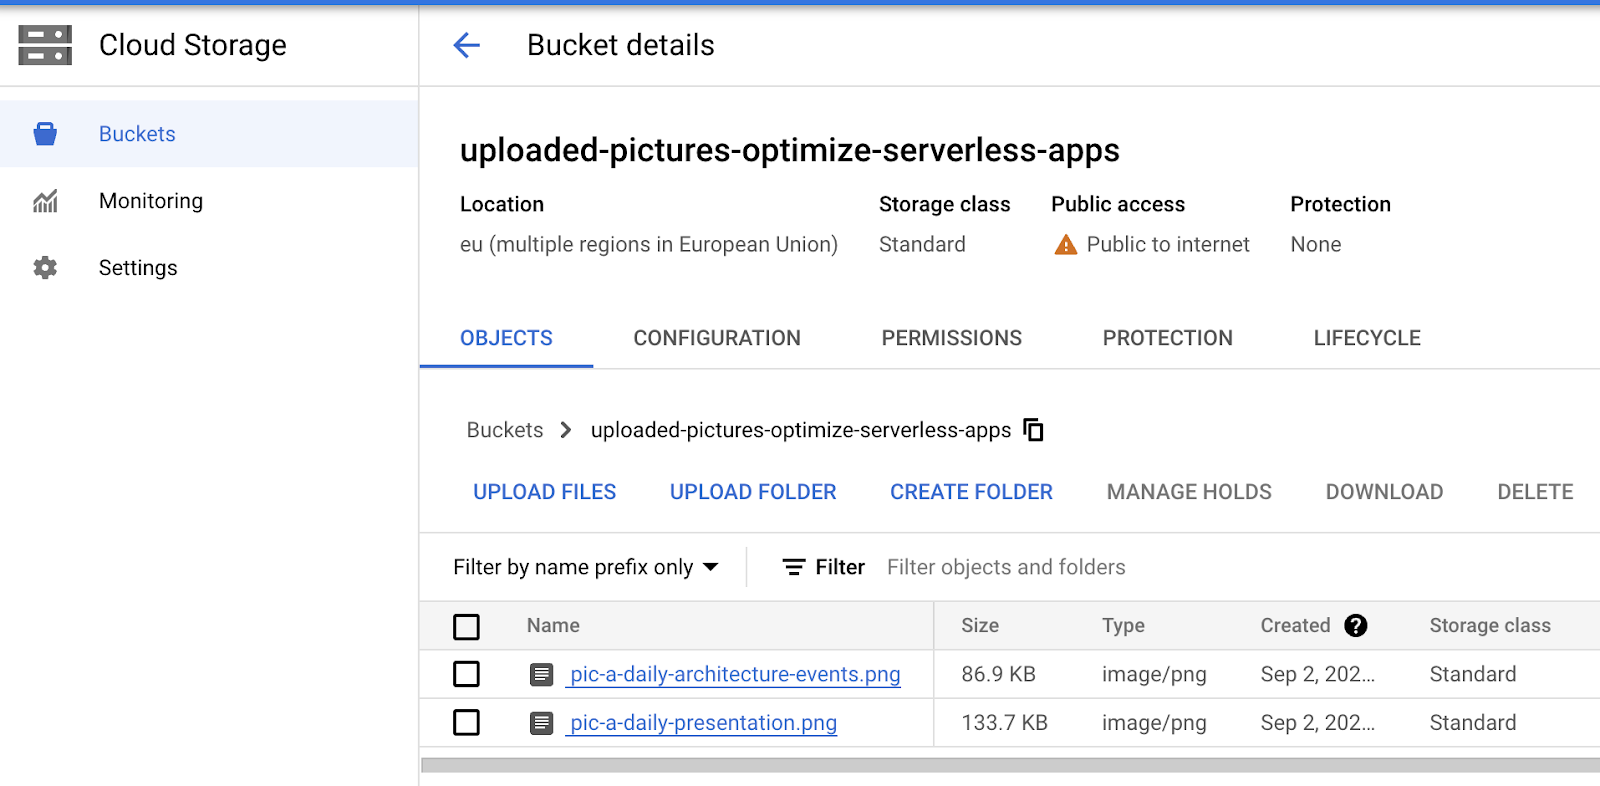Viewport: 1600px width, 786px height.
Task: Click the Create Folder button
Action: tap(971, 492)
